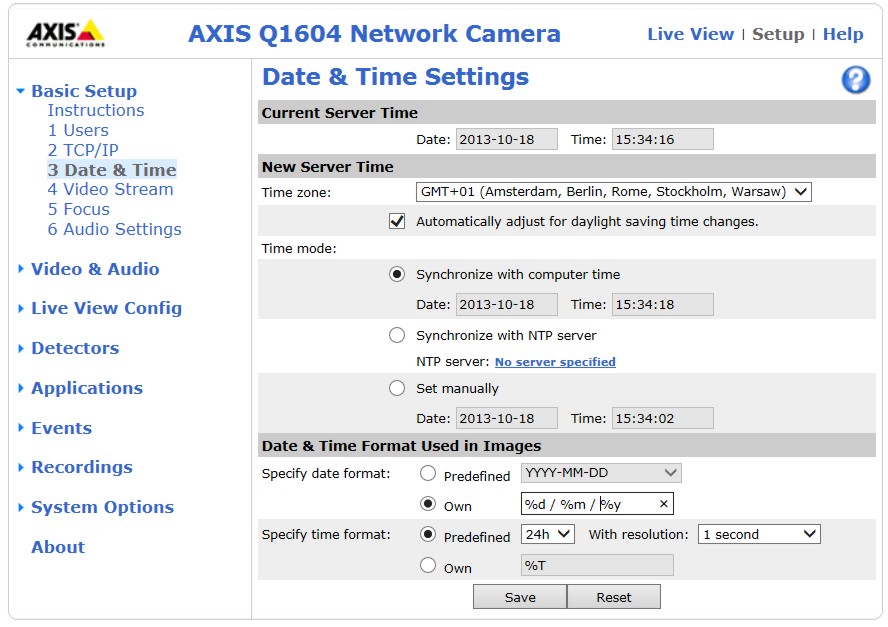888x627 pixels.
Task: Open 1 Users setup page
Action: point(78,130)
